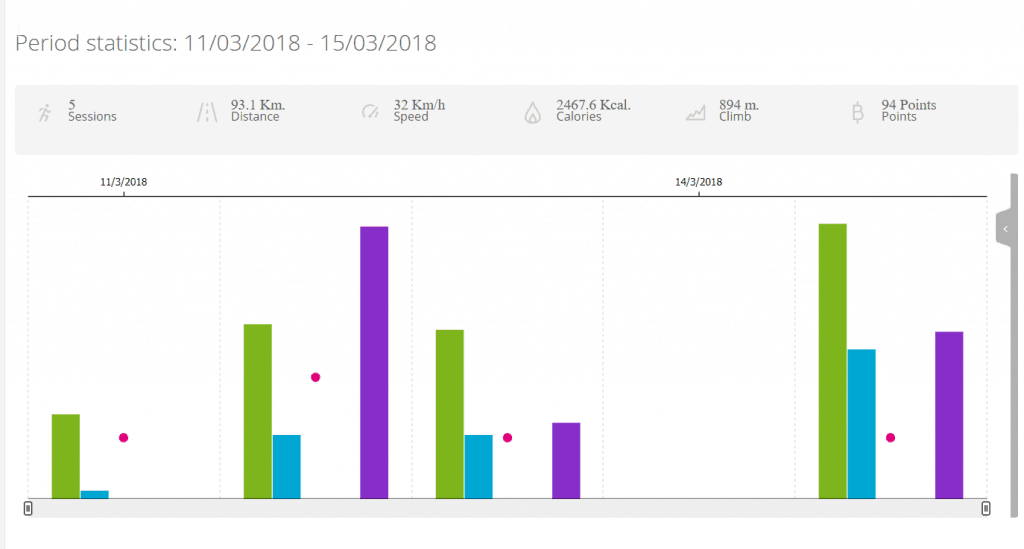Click the Period statistics heading
1024x549 pixels.
click(x=225, y=43)
